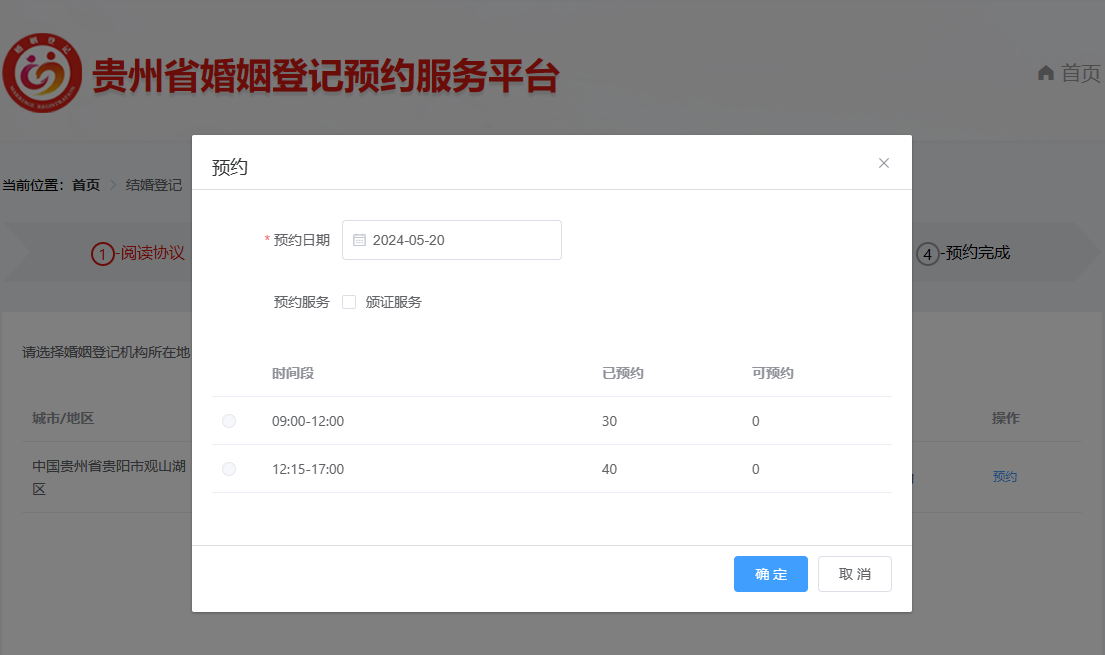
Task: Click the 结婚登记 breadcrumb item
Action: 154,185
